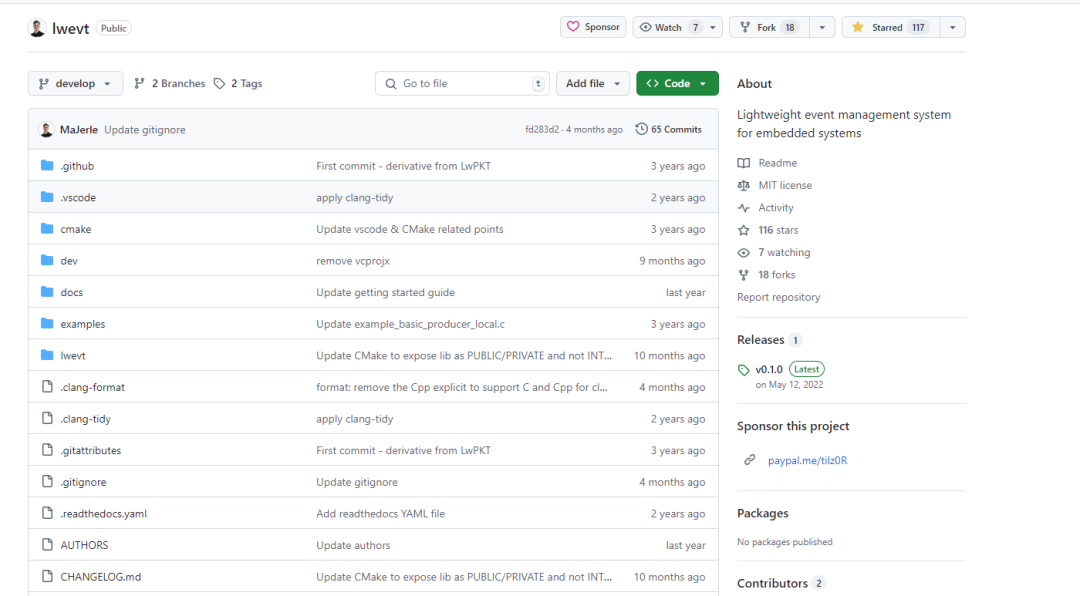The image size is (1080, 596).
Task: Open the v0.1.0 Latest release
Action: point(770,369)
